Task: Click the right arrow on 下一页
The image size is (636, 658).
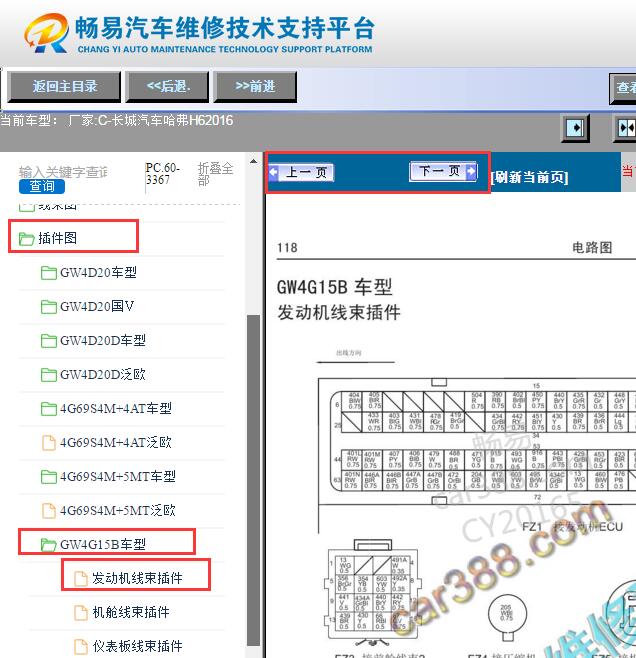Action: click(471, 171)
